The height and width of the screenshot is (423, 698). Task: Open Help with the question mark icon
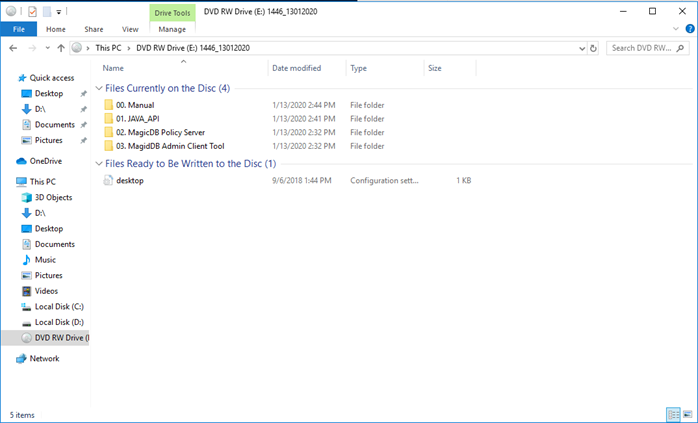point(690,29)
